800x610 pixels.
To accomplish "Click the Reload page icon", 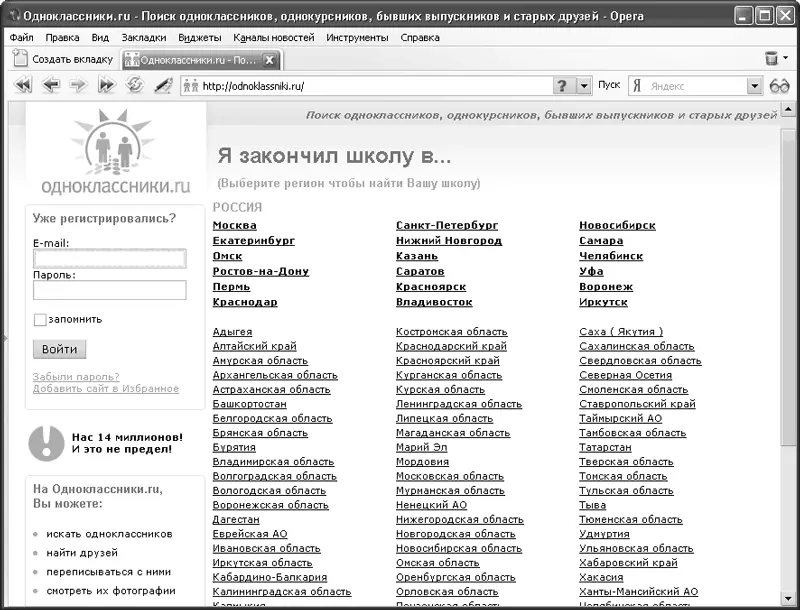I will tap(134, 86).
